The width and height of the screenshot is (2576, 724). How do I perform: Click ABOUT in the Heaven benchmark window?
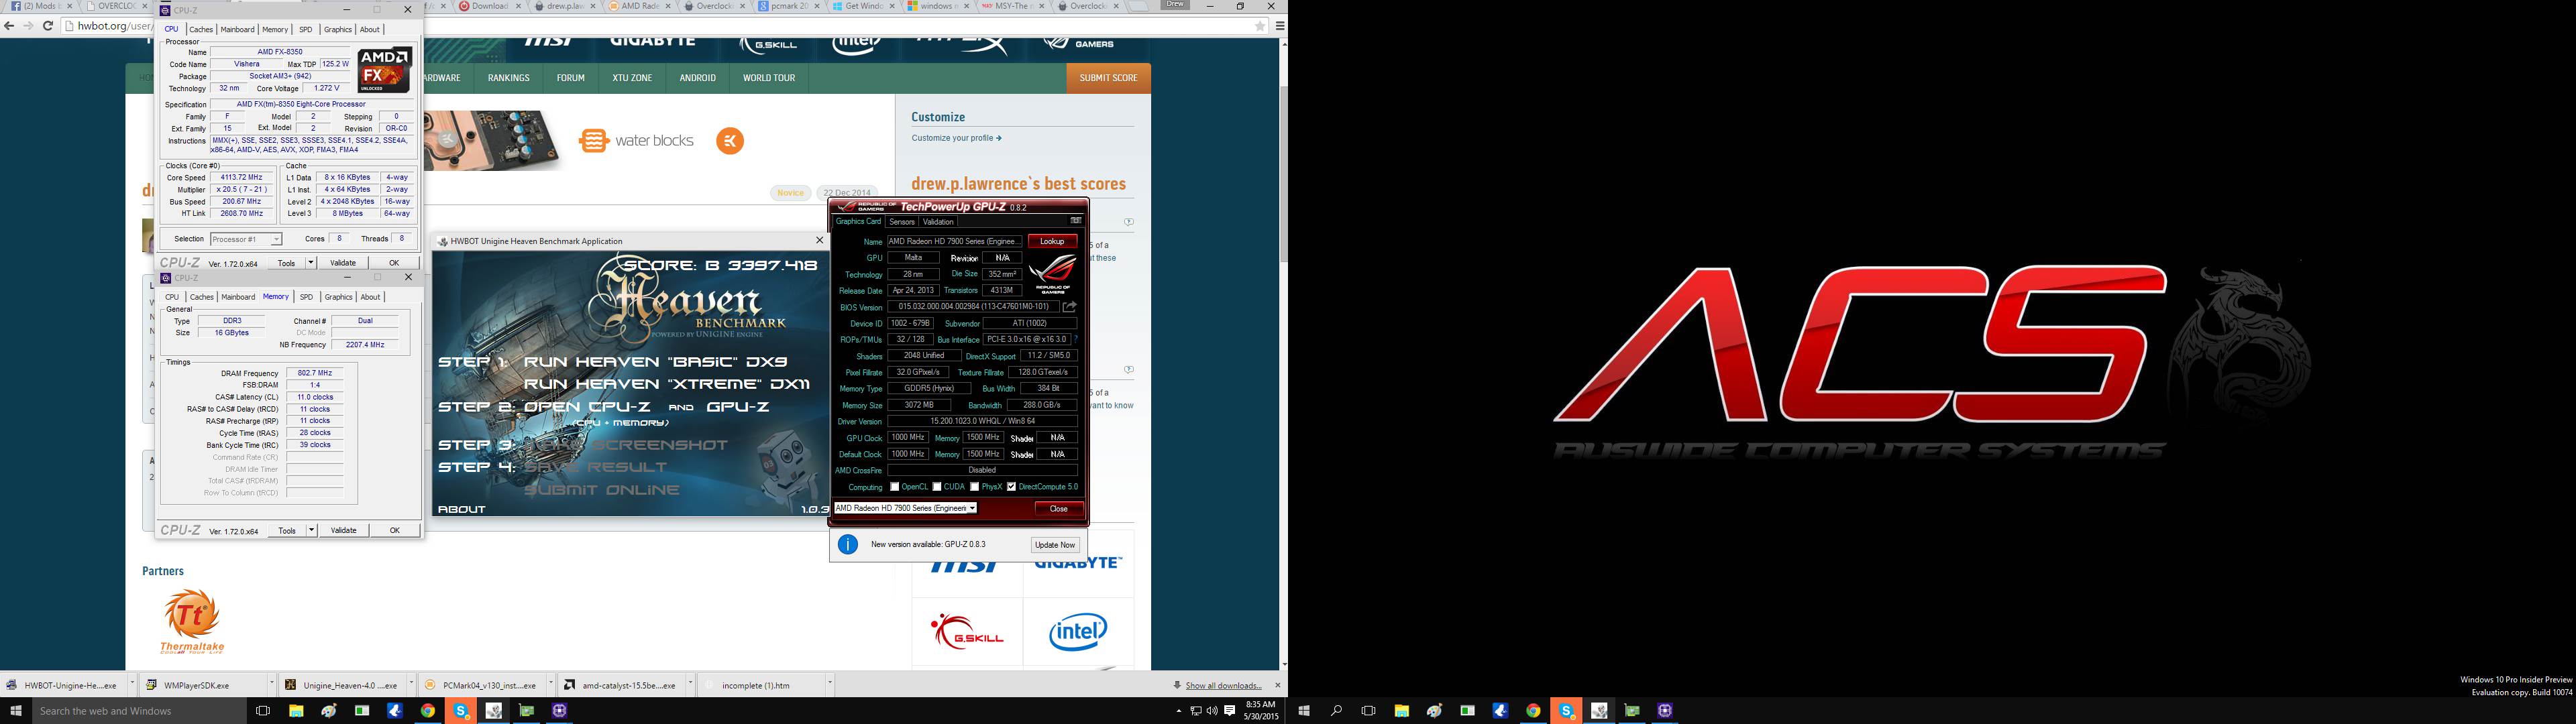[461, 509]
